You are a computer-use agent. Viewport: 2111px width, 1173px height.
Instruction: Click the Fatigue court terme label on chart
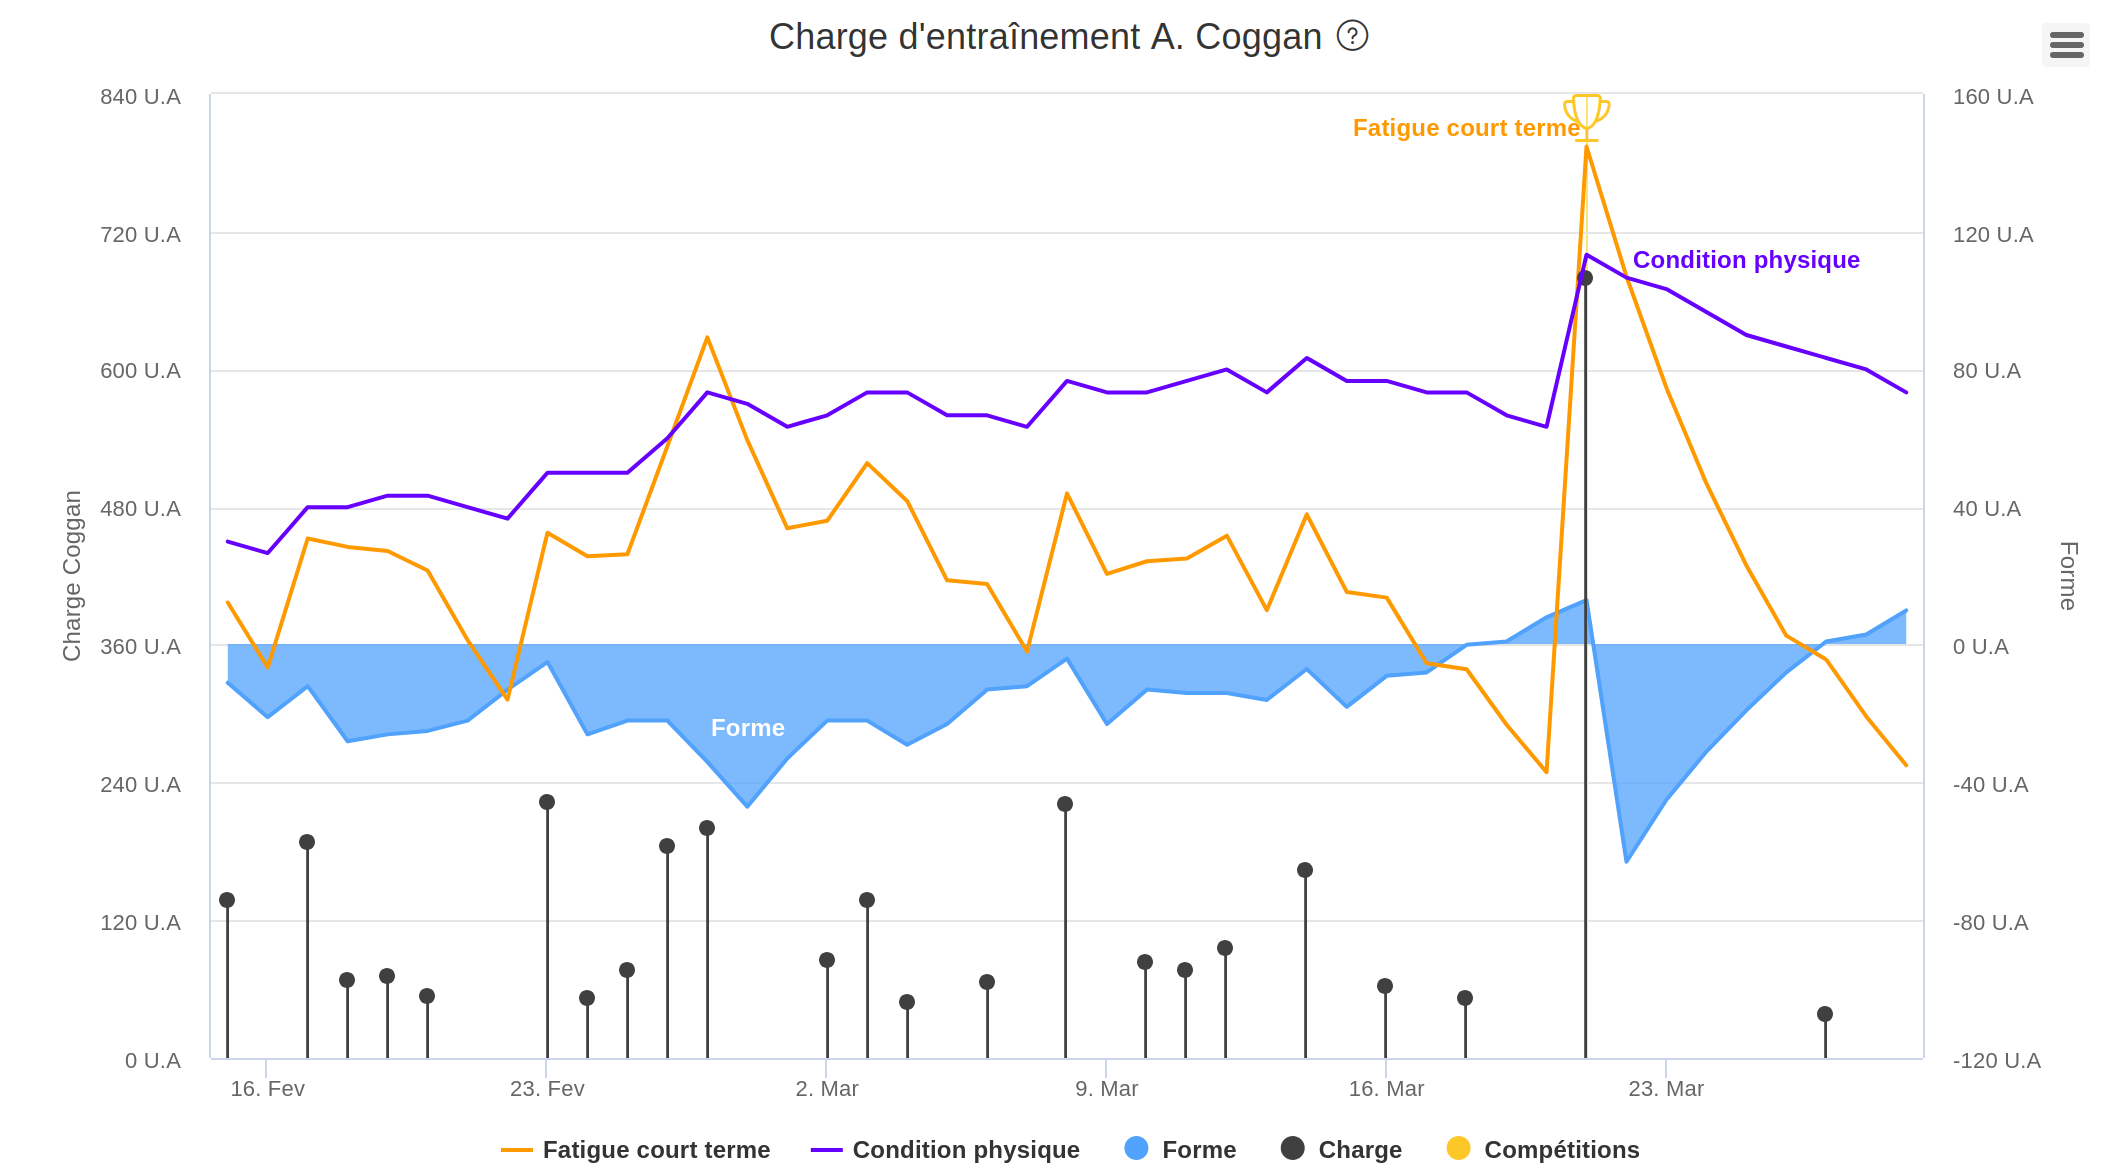tap(1466, 128)
